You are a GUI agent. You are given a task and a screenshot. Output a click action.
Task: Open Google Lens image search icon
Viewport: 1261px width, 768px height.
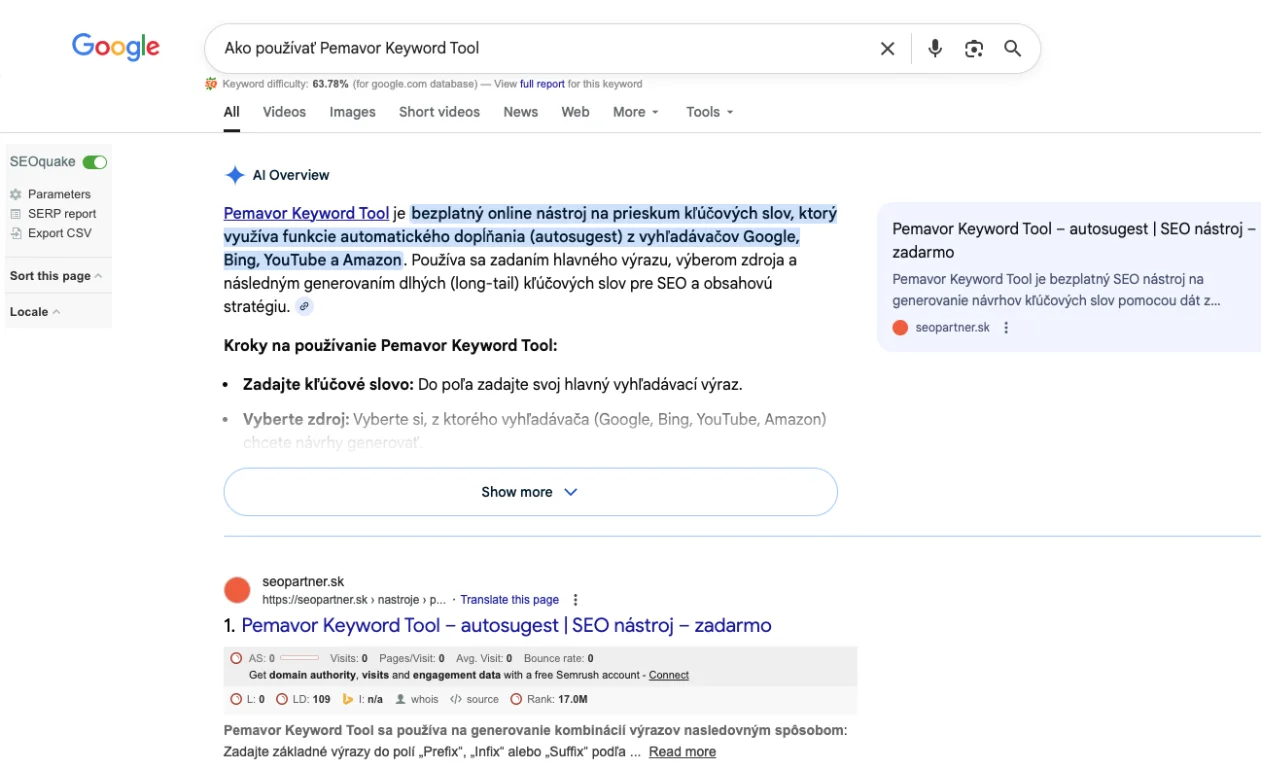974,49
